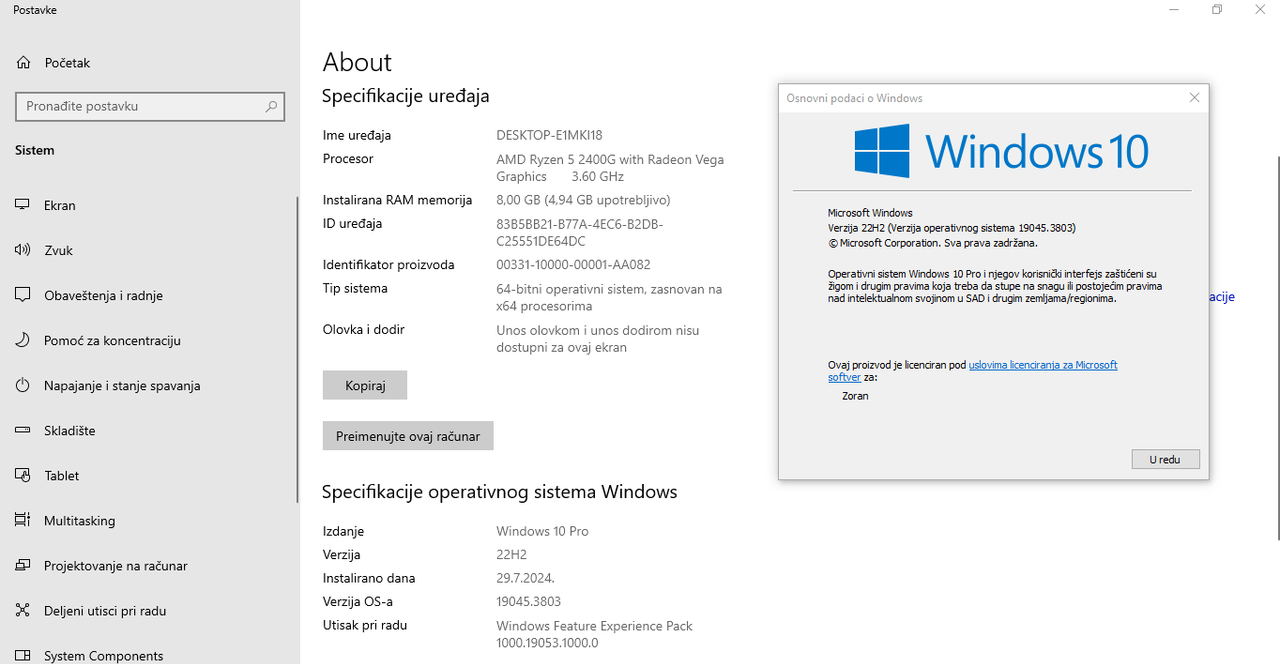Click the Multitasking icon in sidebar
The image size is (1280, 664).
click(23, 520)
